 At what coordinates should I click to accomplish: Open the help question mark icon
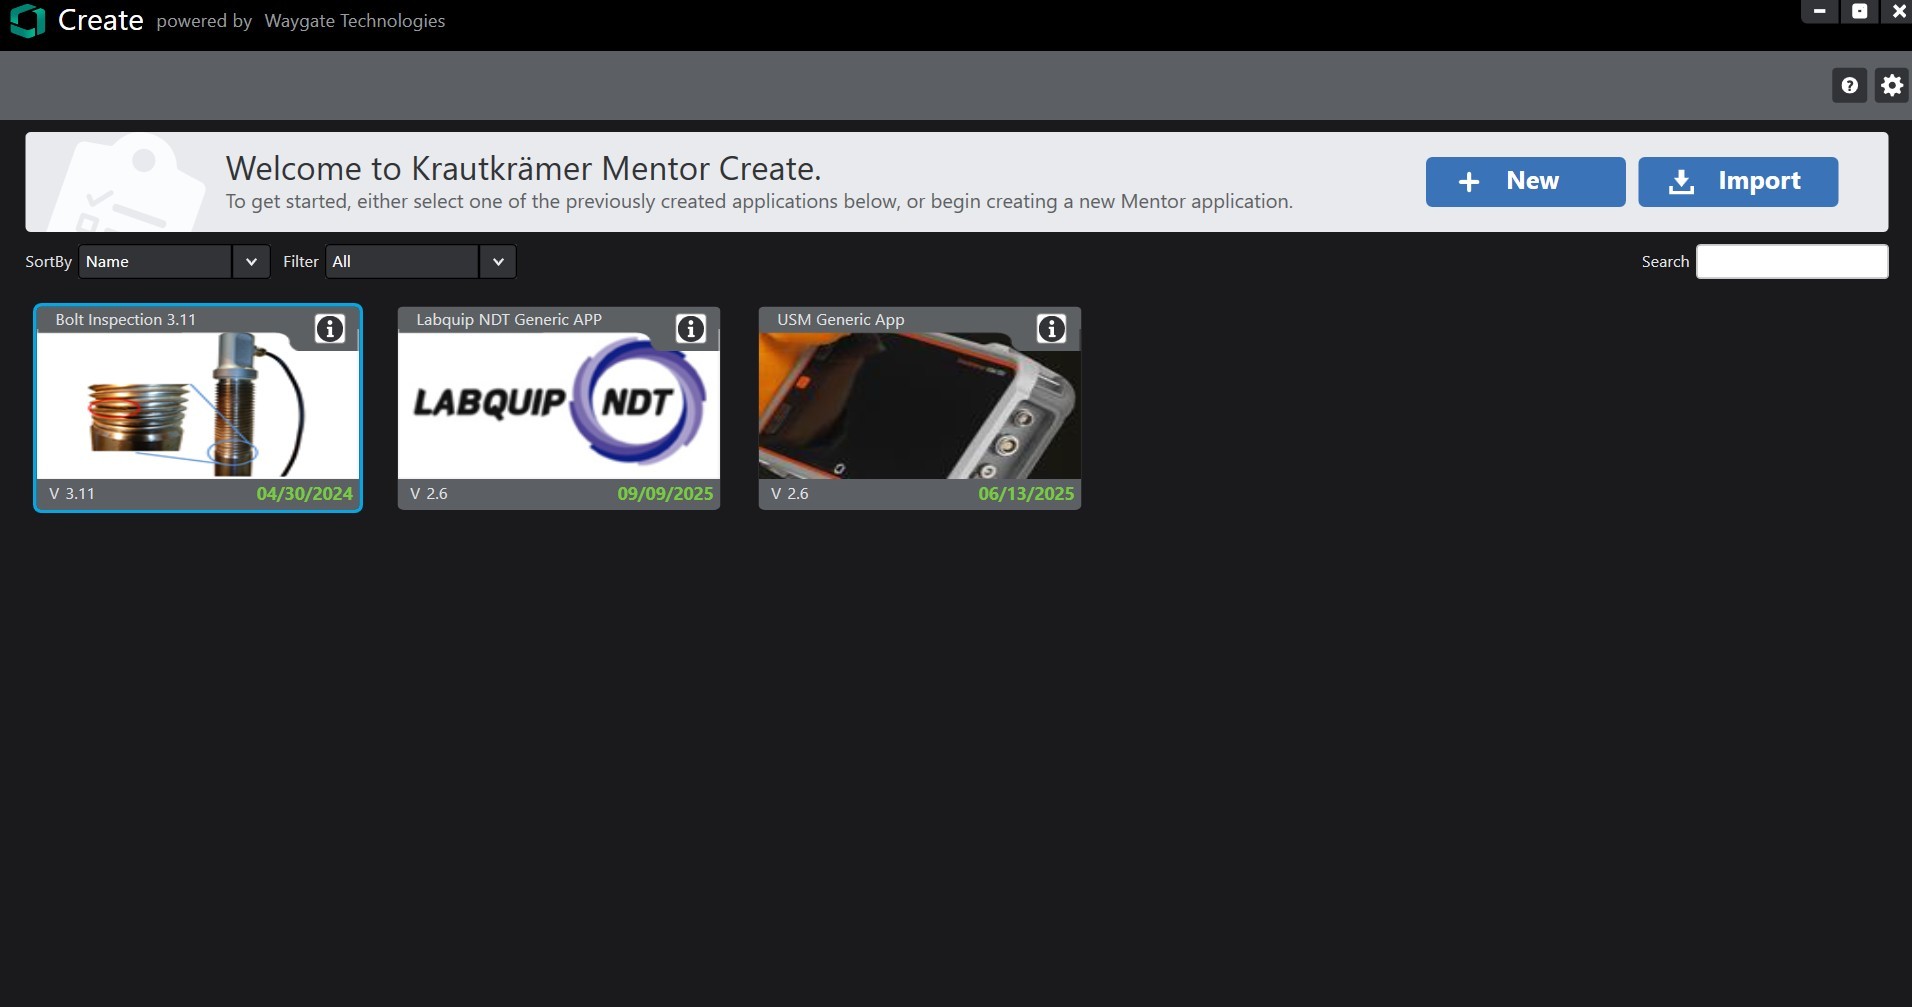1849,86
